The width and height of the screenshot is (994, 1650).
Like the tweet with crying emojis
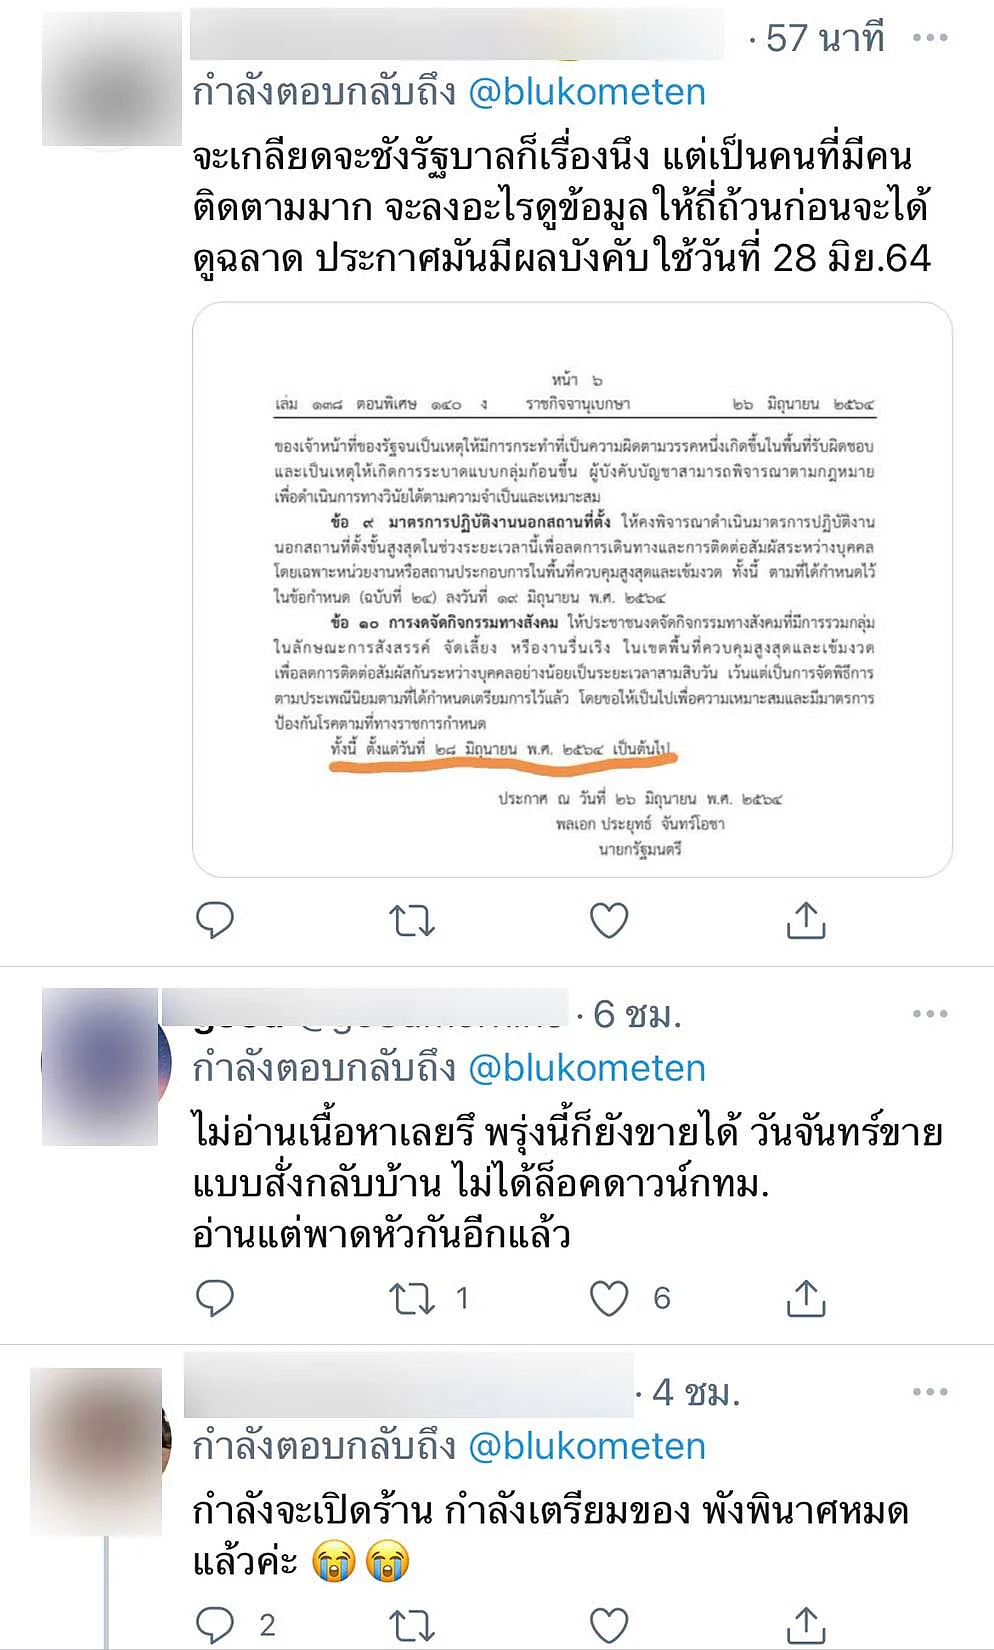[x=608, y=1625]
